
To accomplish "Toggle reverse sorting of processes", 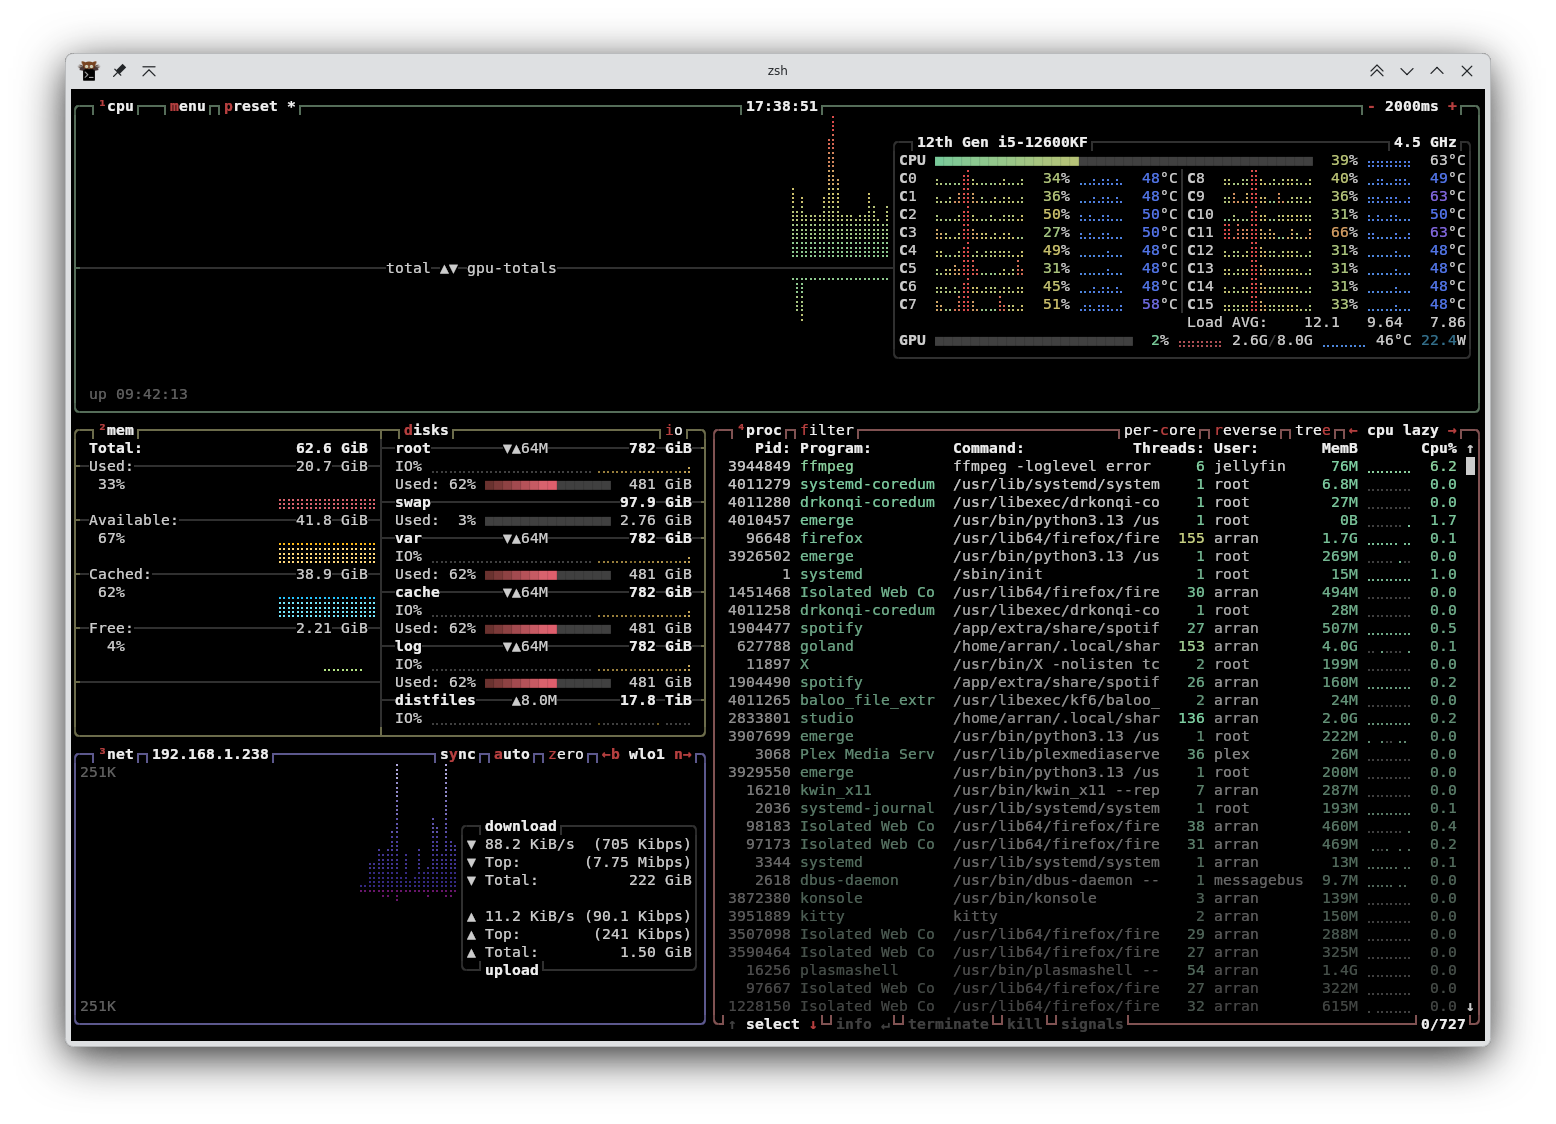I will click(x=1246, y=431).
